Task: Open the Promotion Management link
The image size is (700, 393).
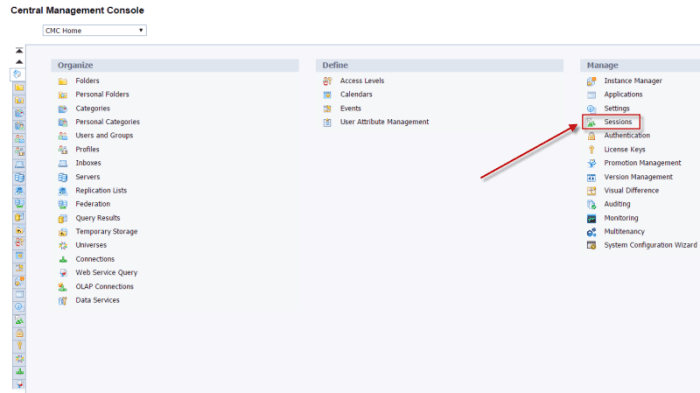Action: click(642, 163)
